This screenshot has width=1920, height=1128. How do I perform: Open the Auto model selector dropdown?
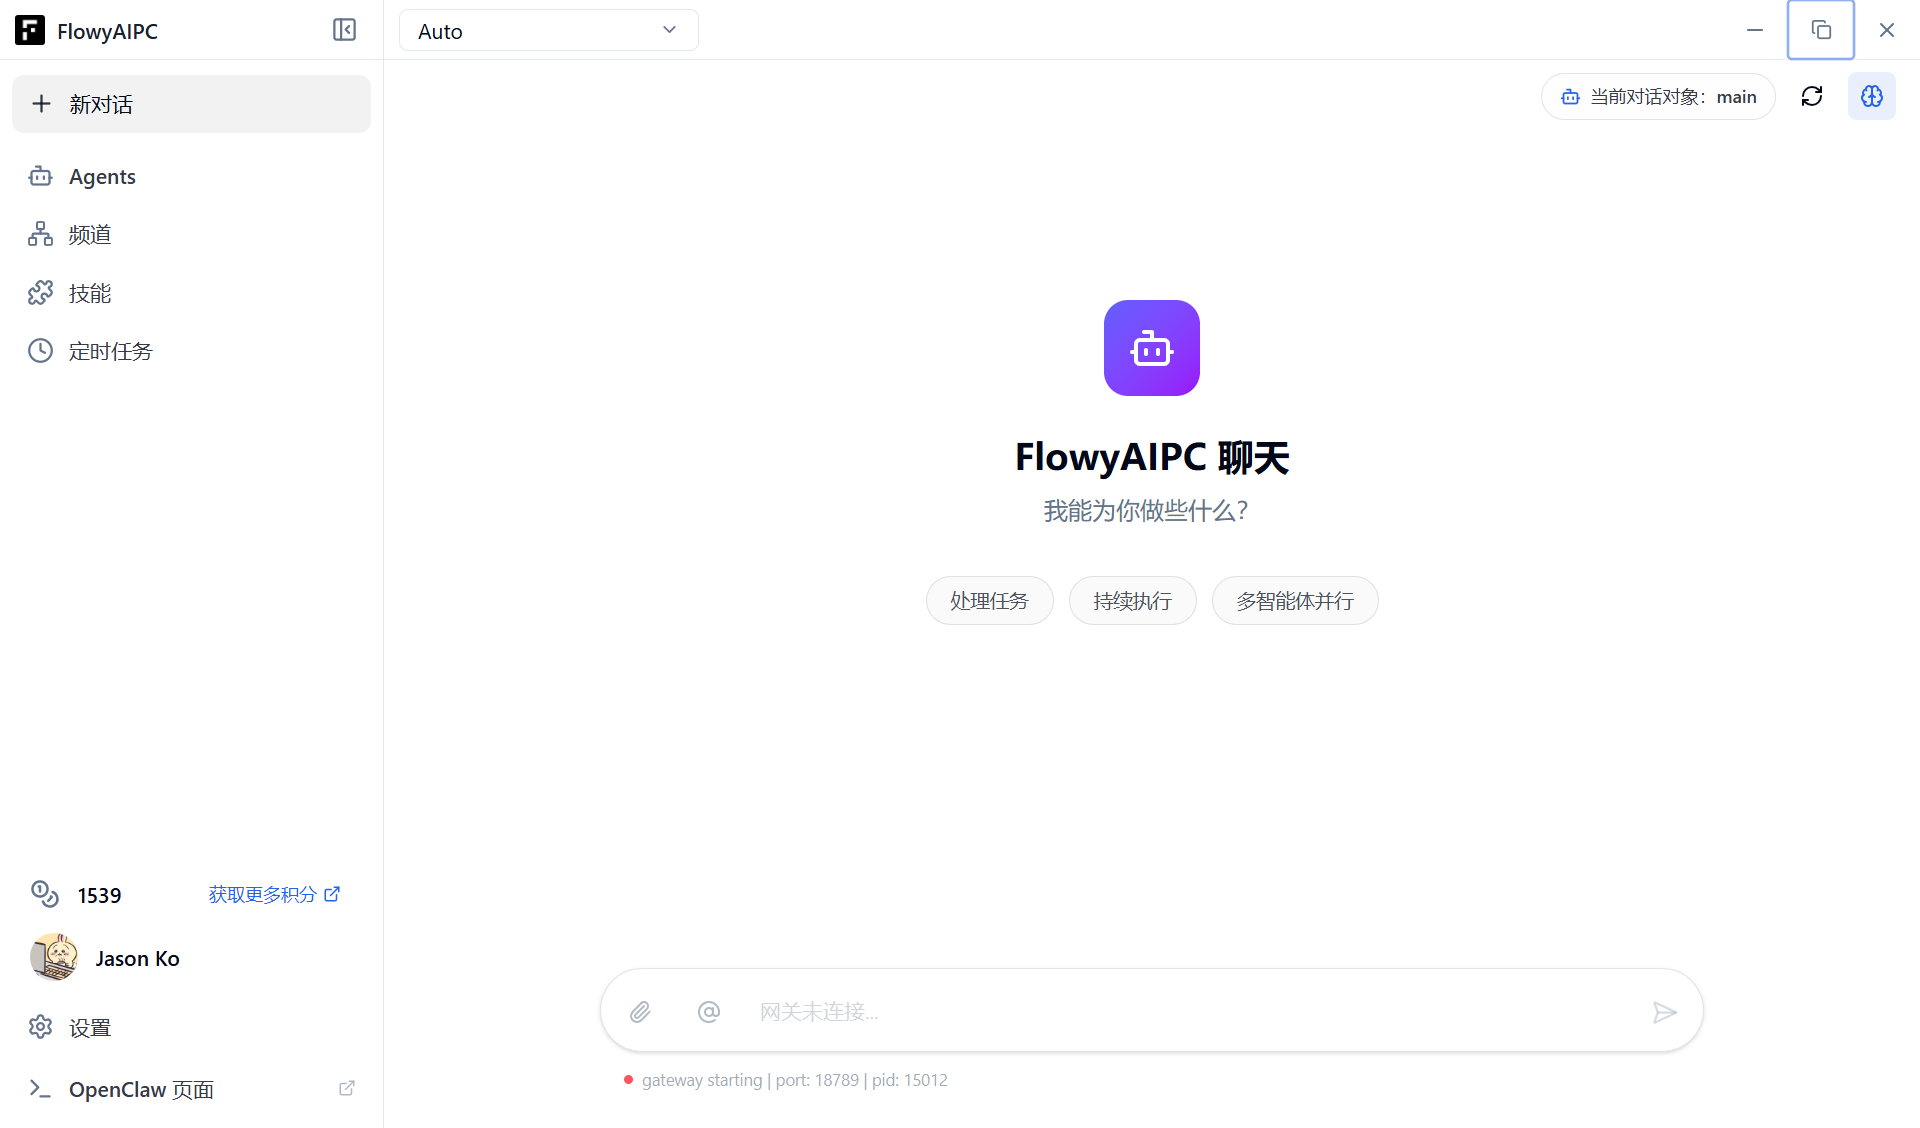pyautogui.click(x=548, y=30)
